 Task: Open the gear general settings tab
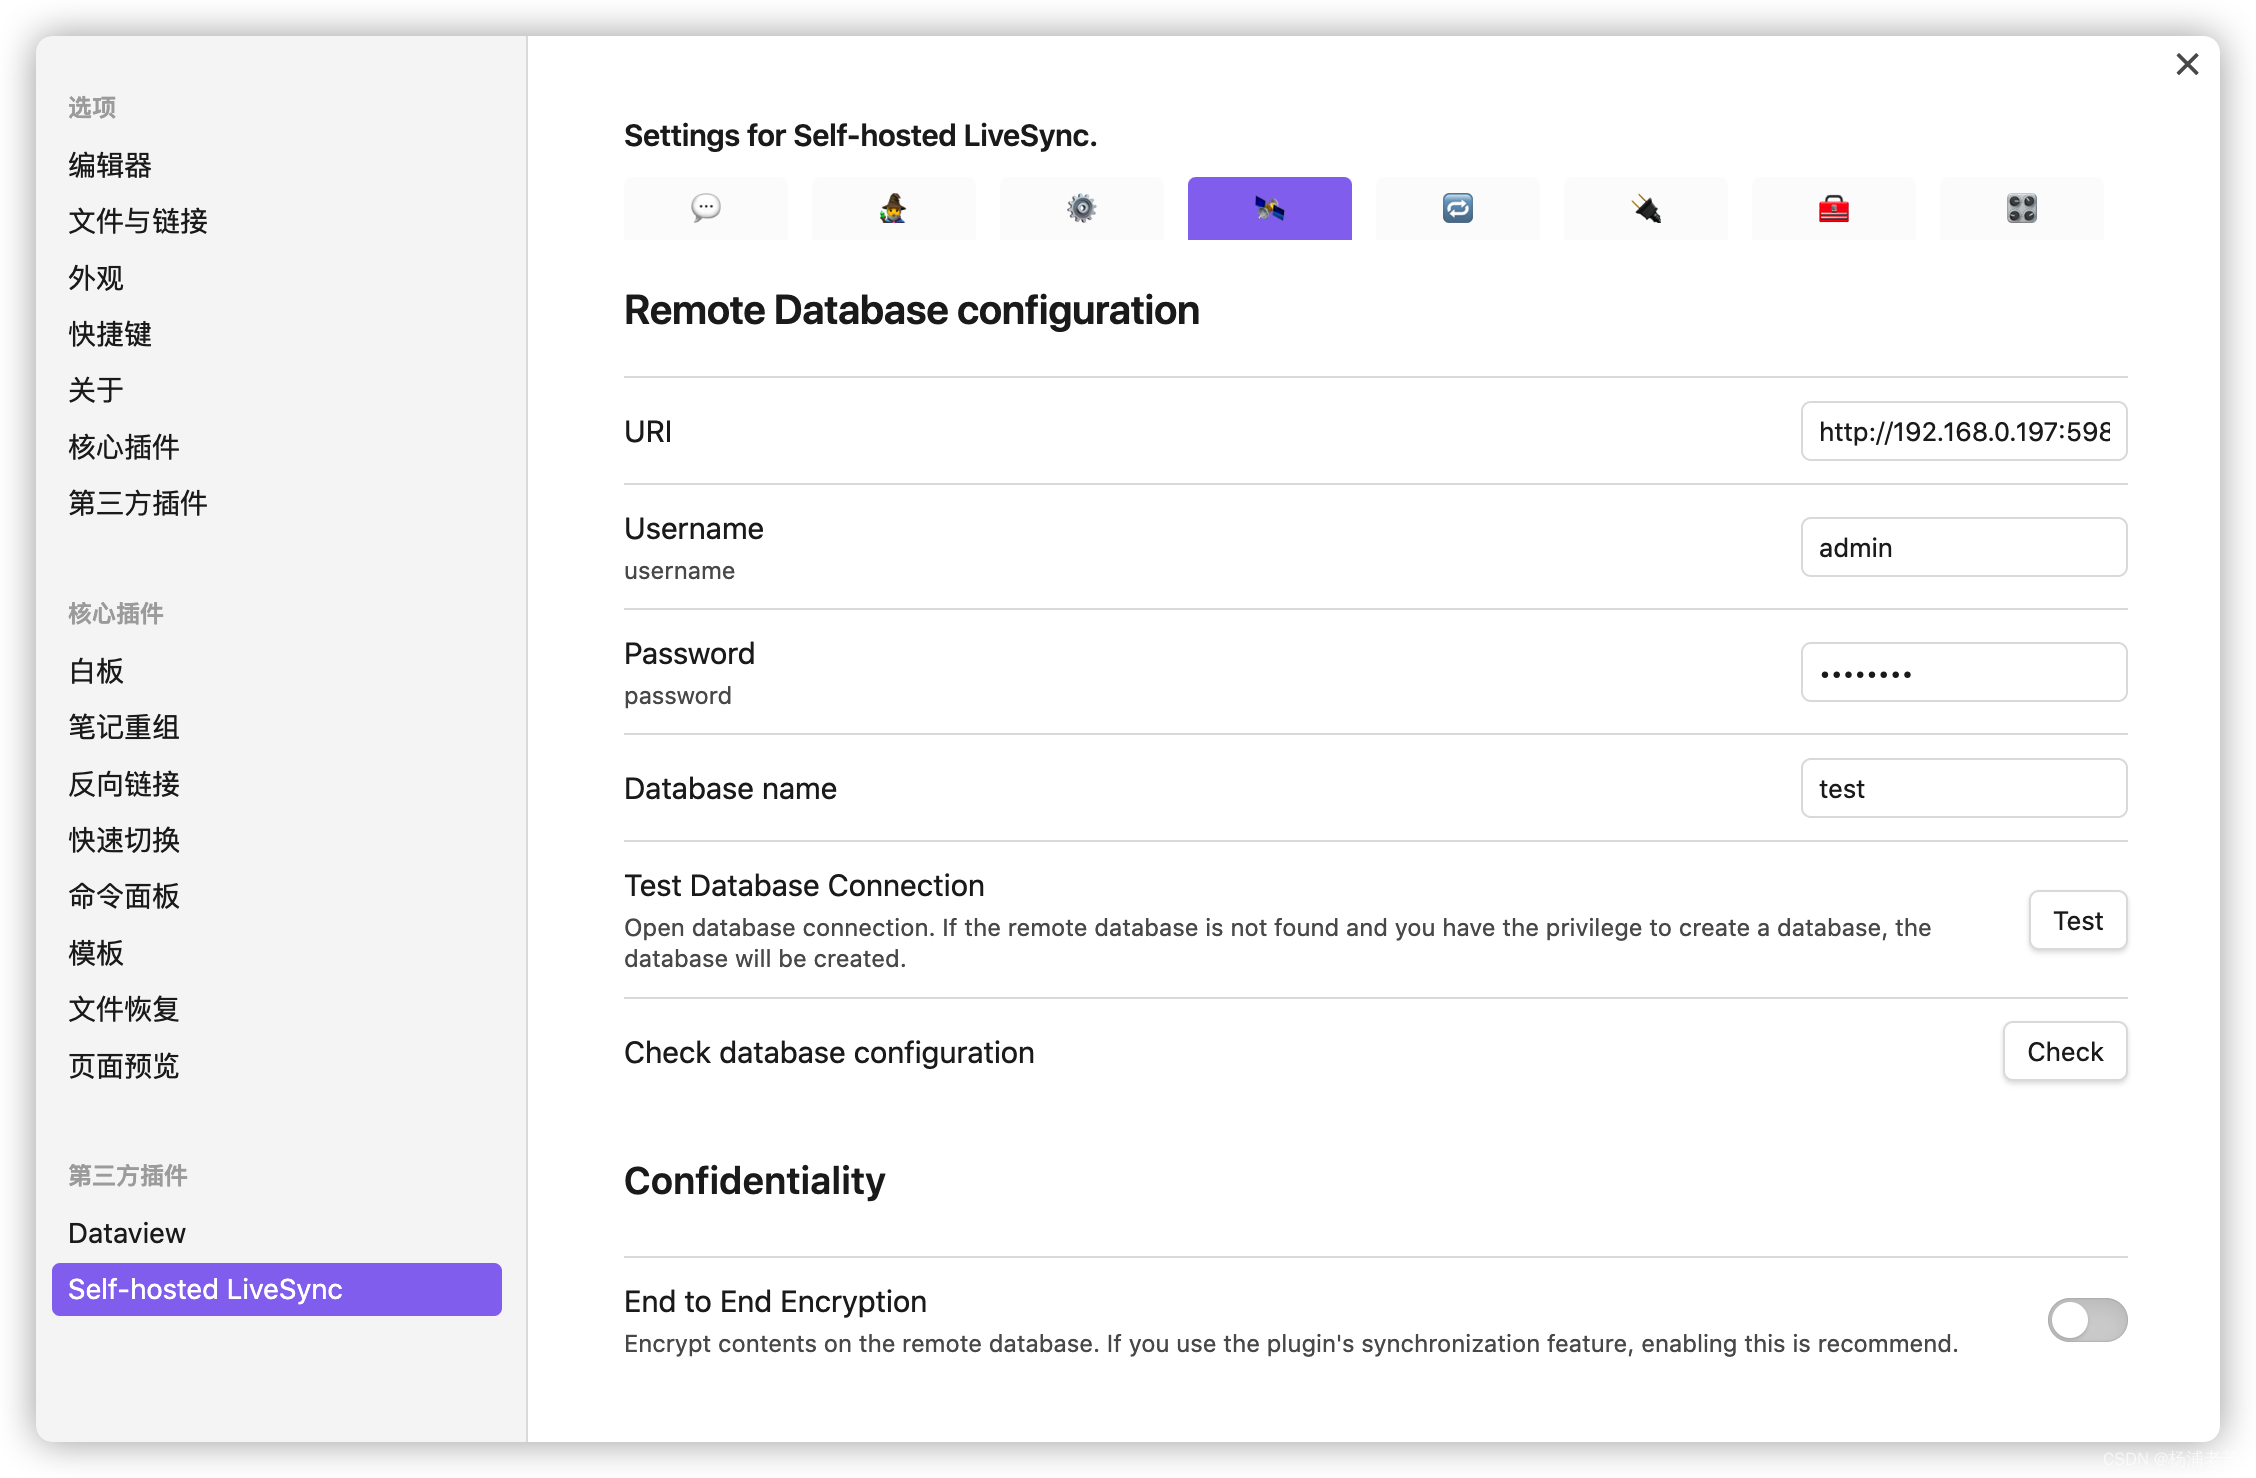[1081, 208]
